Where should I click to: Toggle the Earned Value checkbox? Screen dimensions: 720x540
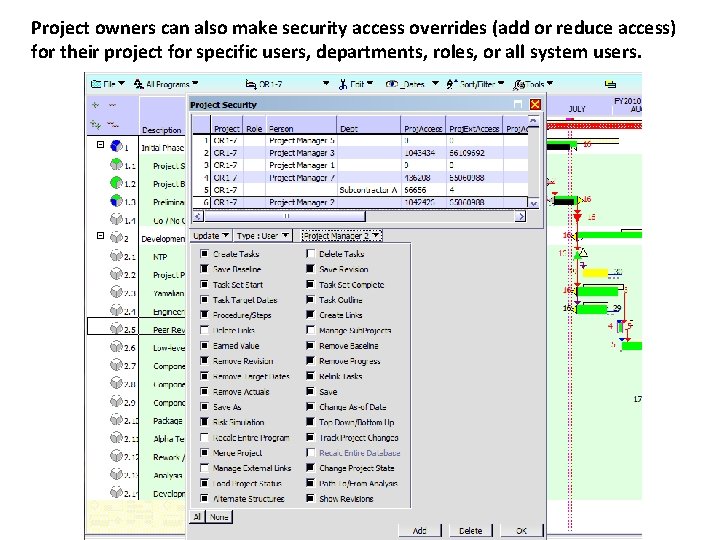(204, 345)
